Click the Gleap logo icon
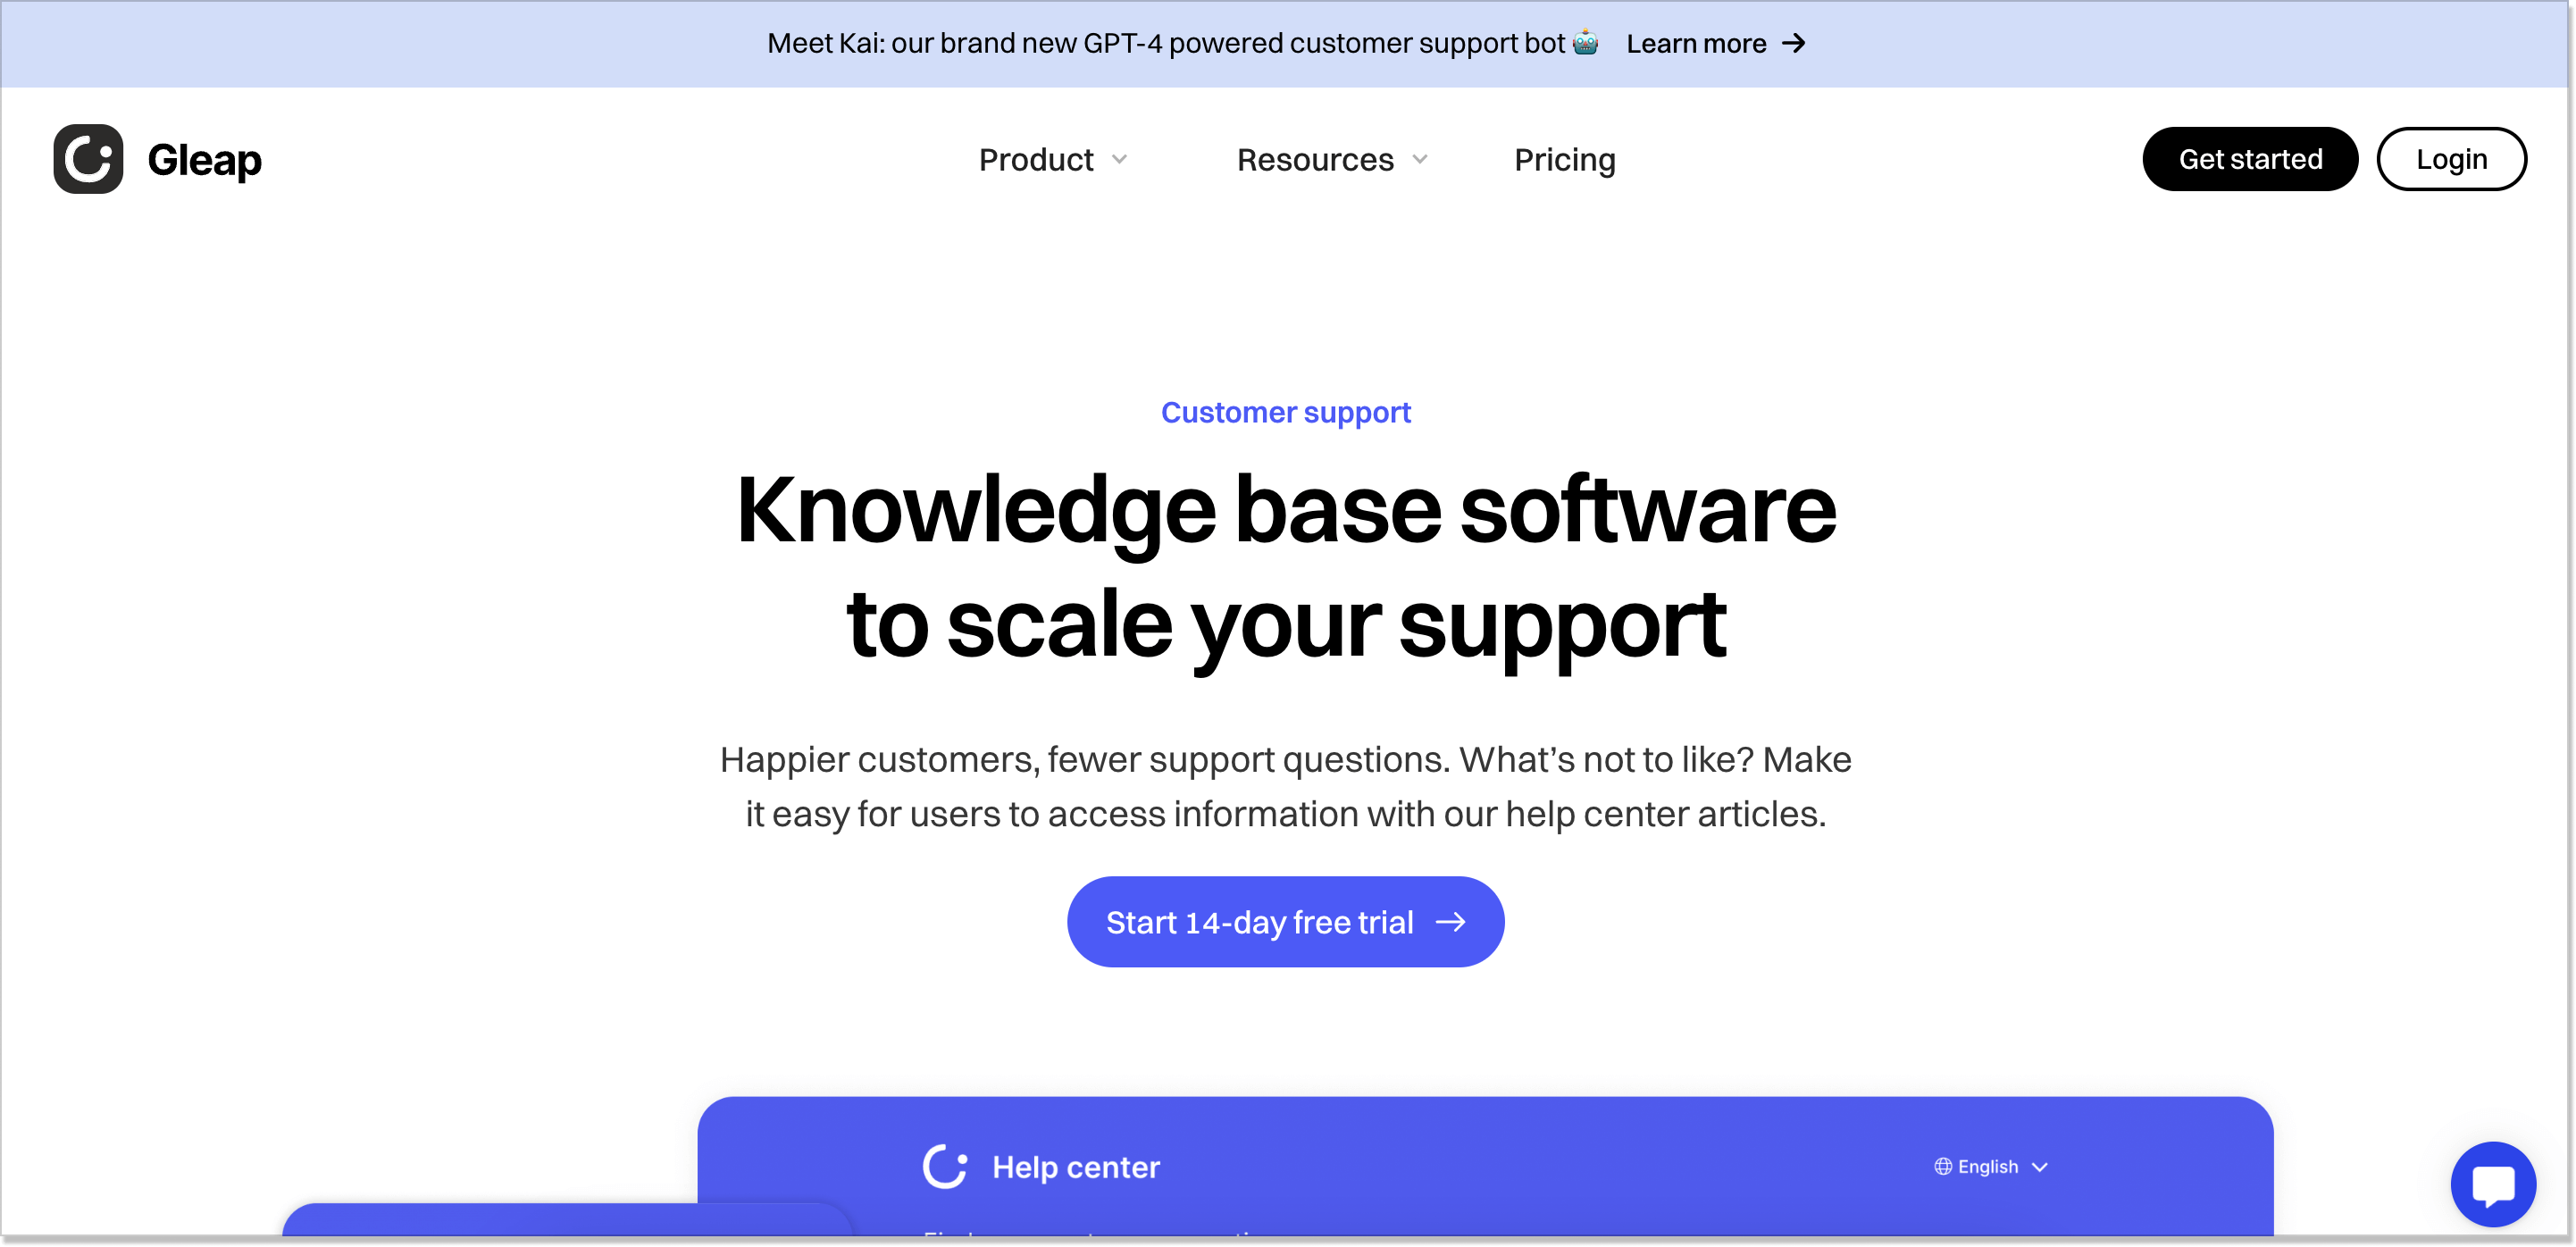Image resolution: width=2576 pixels, height=1247 pixels. [x=87, y=158]
